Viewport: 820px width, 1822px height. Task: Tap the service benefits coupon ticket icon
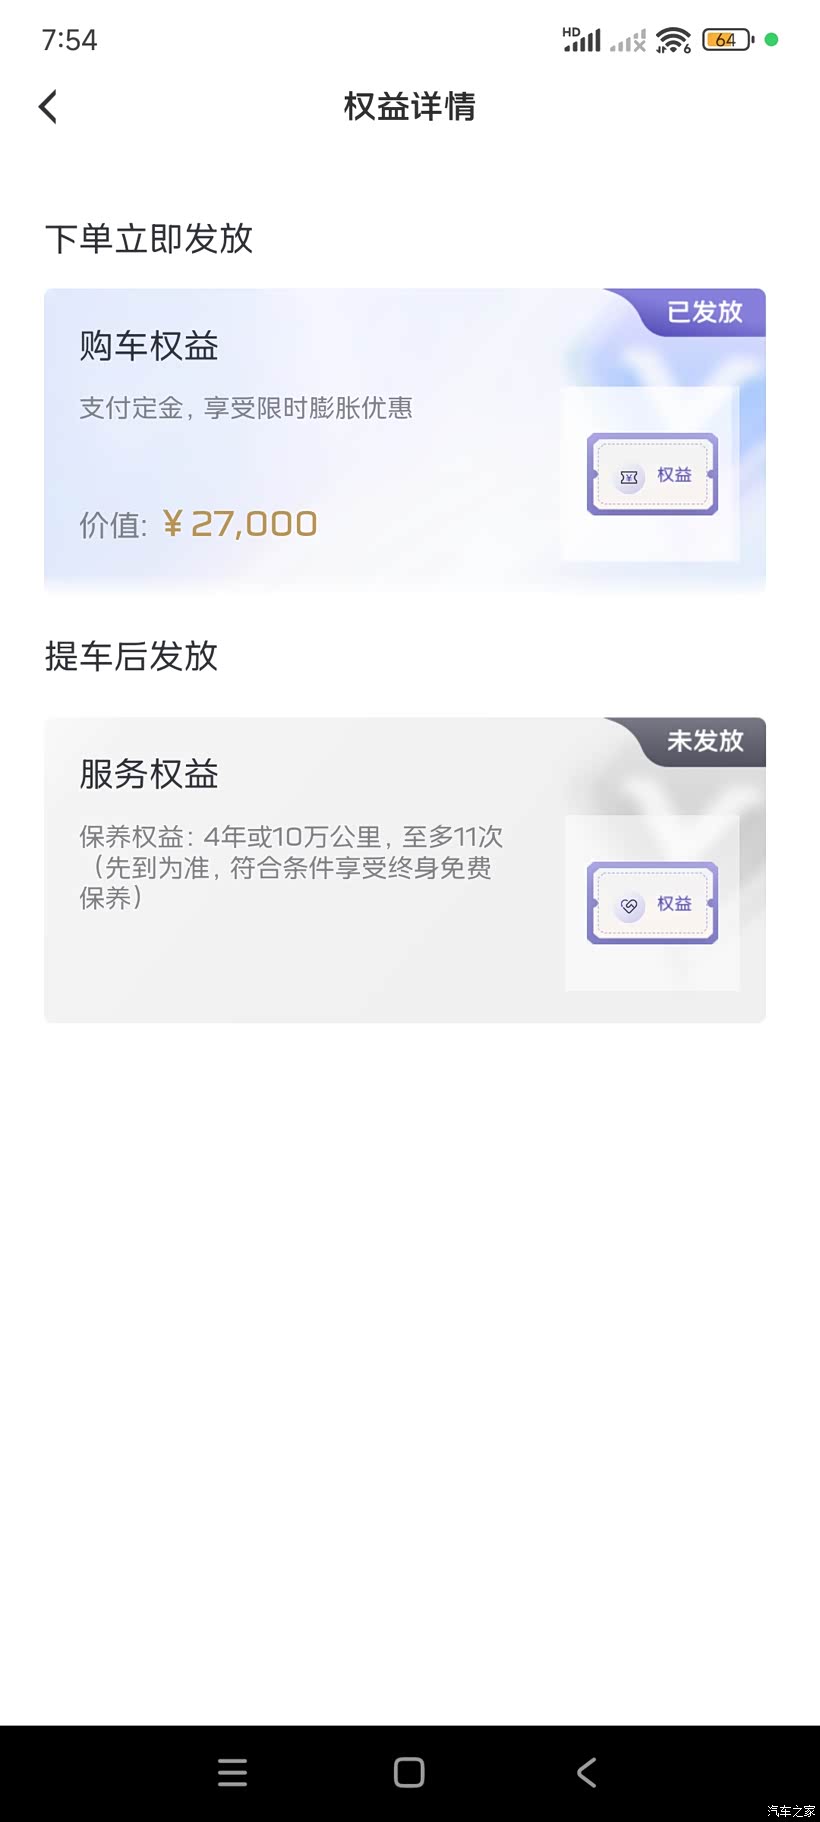coord(652,903)
